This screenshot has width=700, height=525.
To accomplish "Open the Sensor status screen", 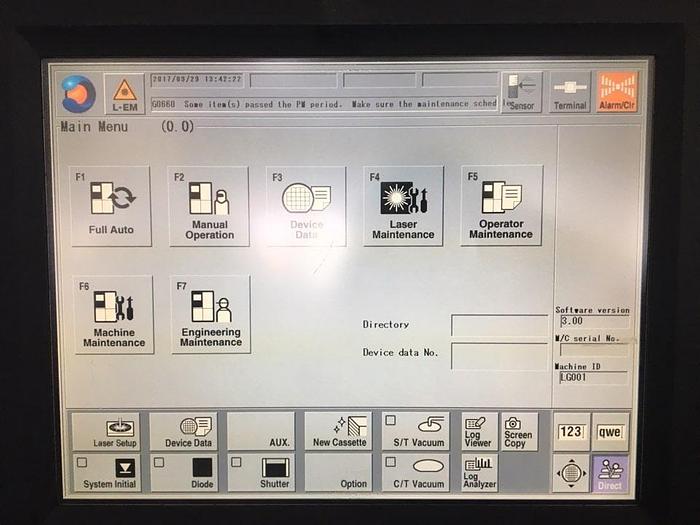I will coord(521,92).
